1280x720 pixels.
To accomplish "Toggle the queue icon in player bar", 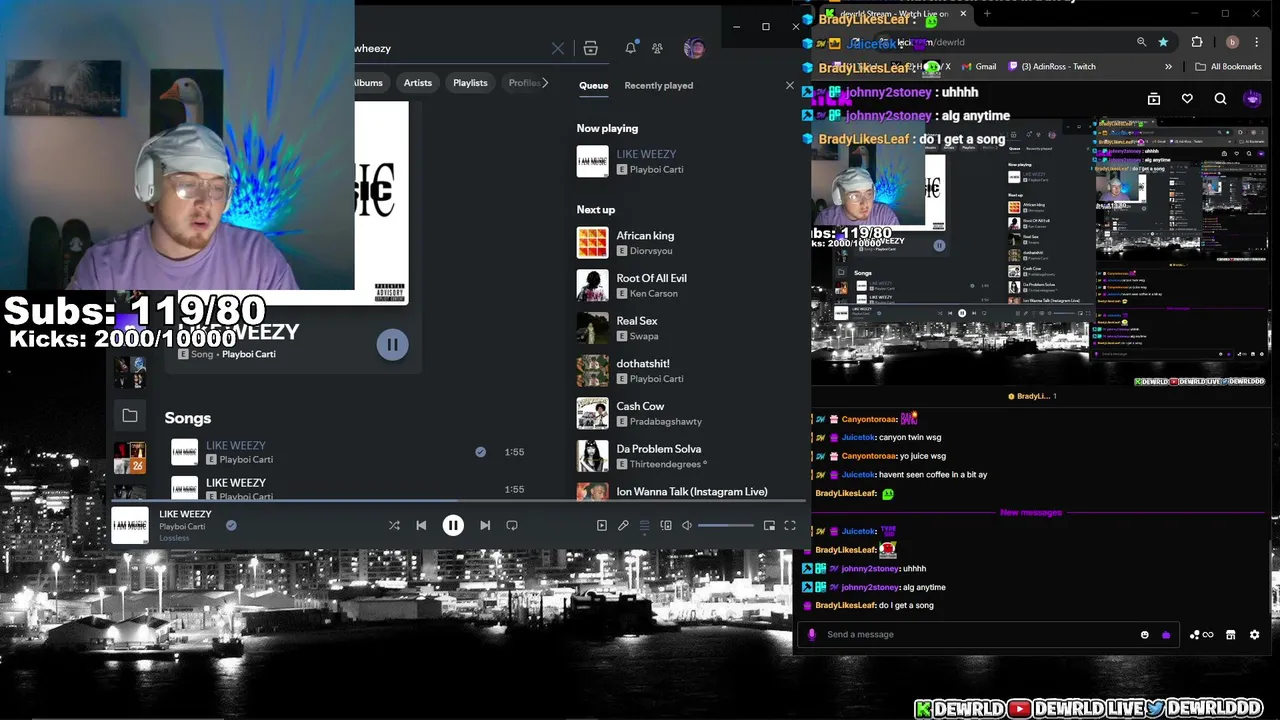I will click(x=645, y=525).
